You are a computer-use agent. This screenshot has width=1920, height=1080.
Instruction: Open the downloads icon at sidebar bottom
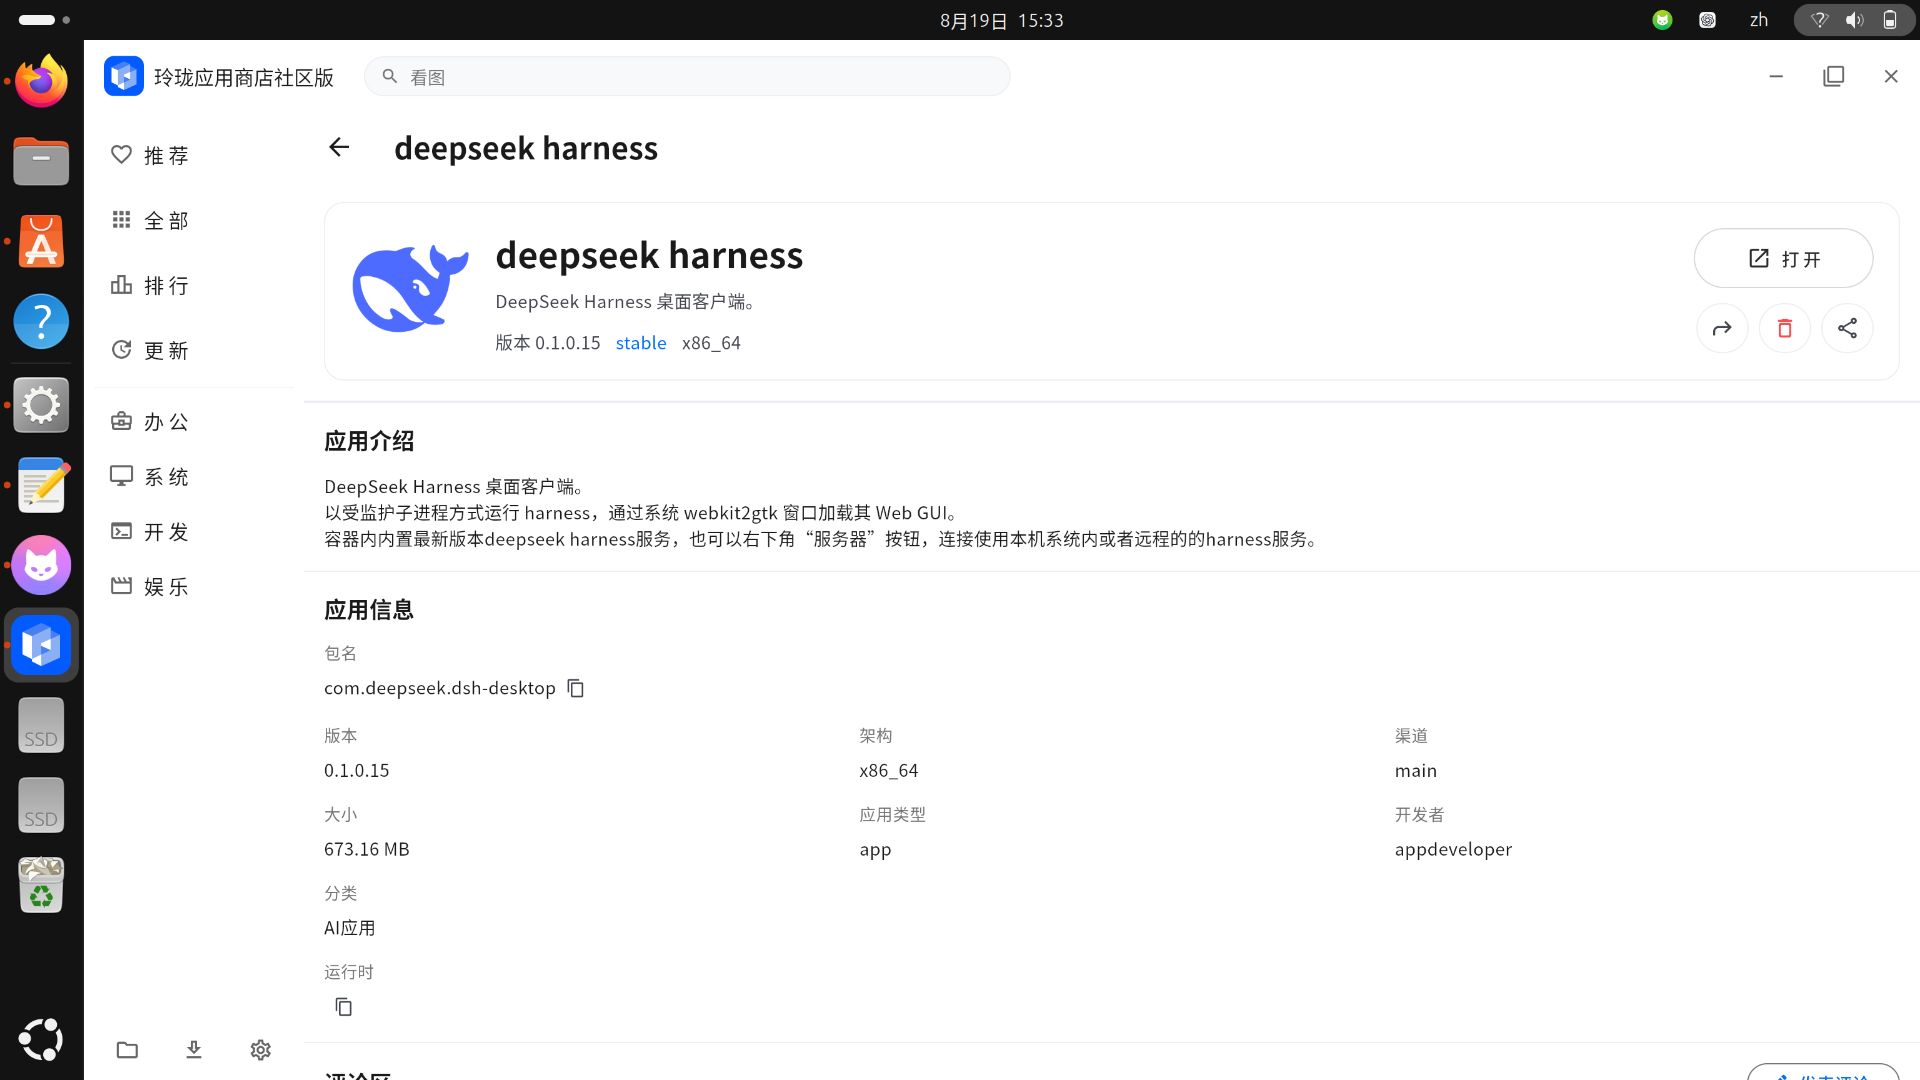[194, 1050]
